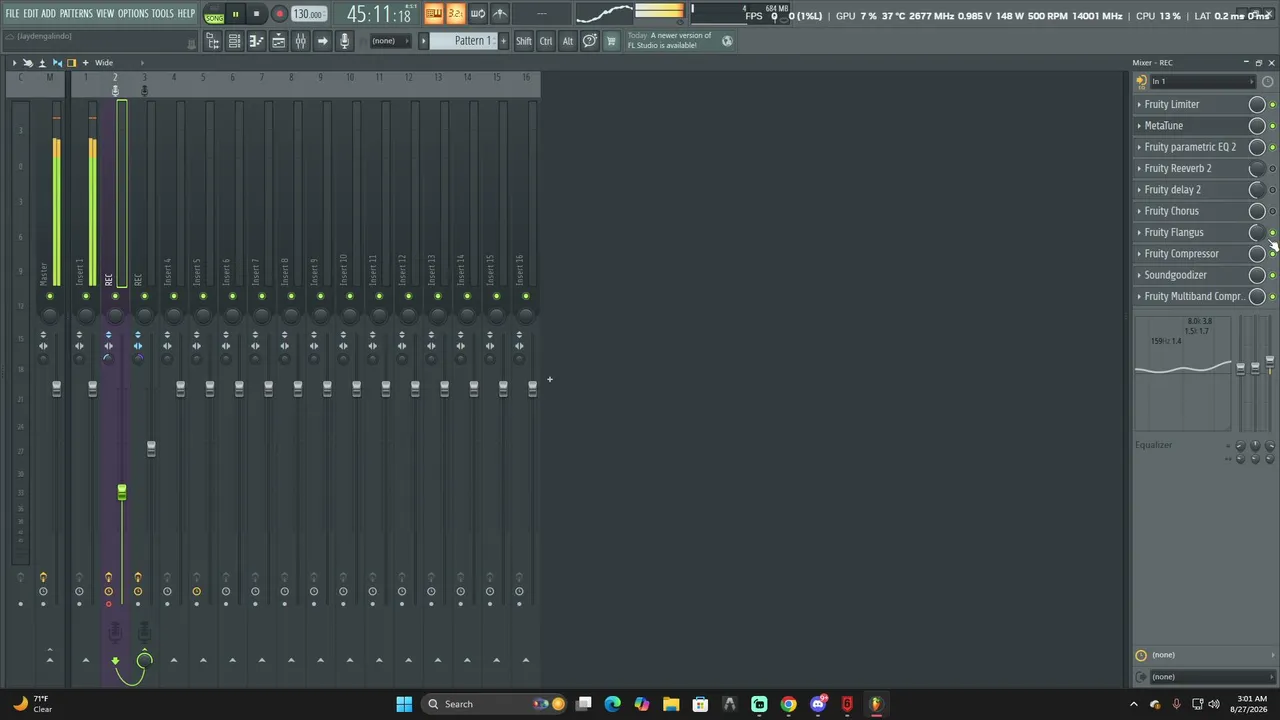The image size is (1280, 720).
Task: Click the help tutorial icon beside Alt
Action: pos(590,41)
